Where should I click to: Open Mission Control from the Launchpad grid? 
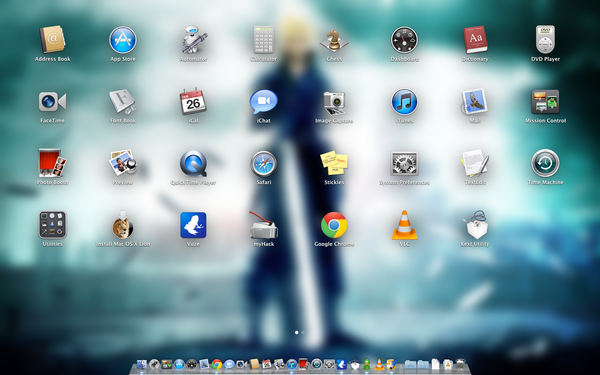click(545, 101)
